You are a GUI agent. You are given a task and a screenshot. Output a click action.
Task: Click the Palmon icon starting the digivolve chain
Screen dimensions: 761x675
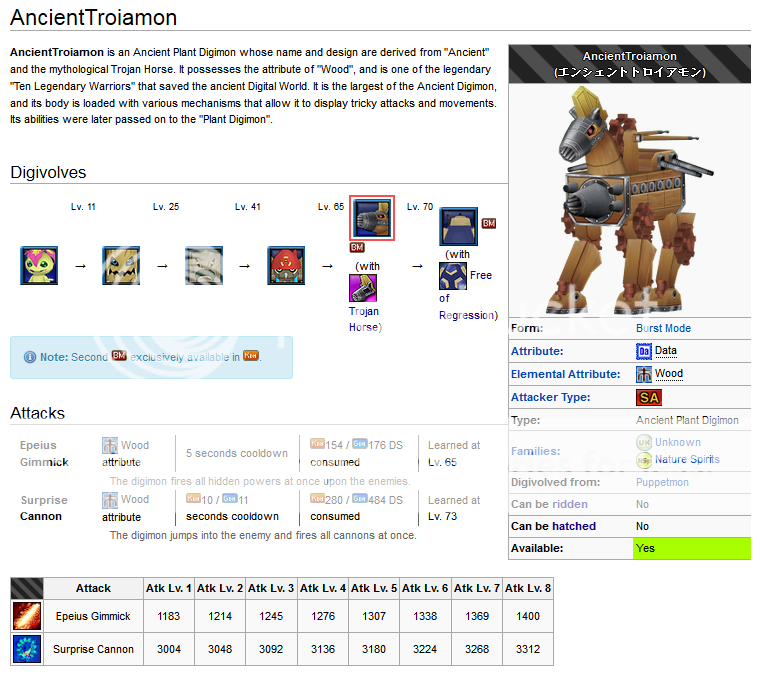(38, 266)
